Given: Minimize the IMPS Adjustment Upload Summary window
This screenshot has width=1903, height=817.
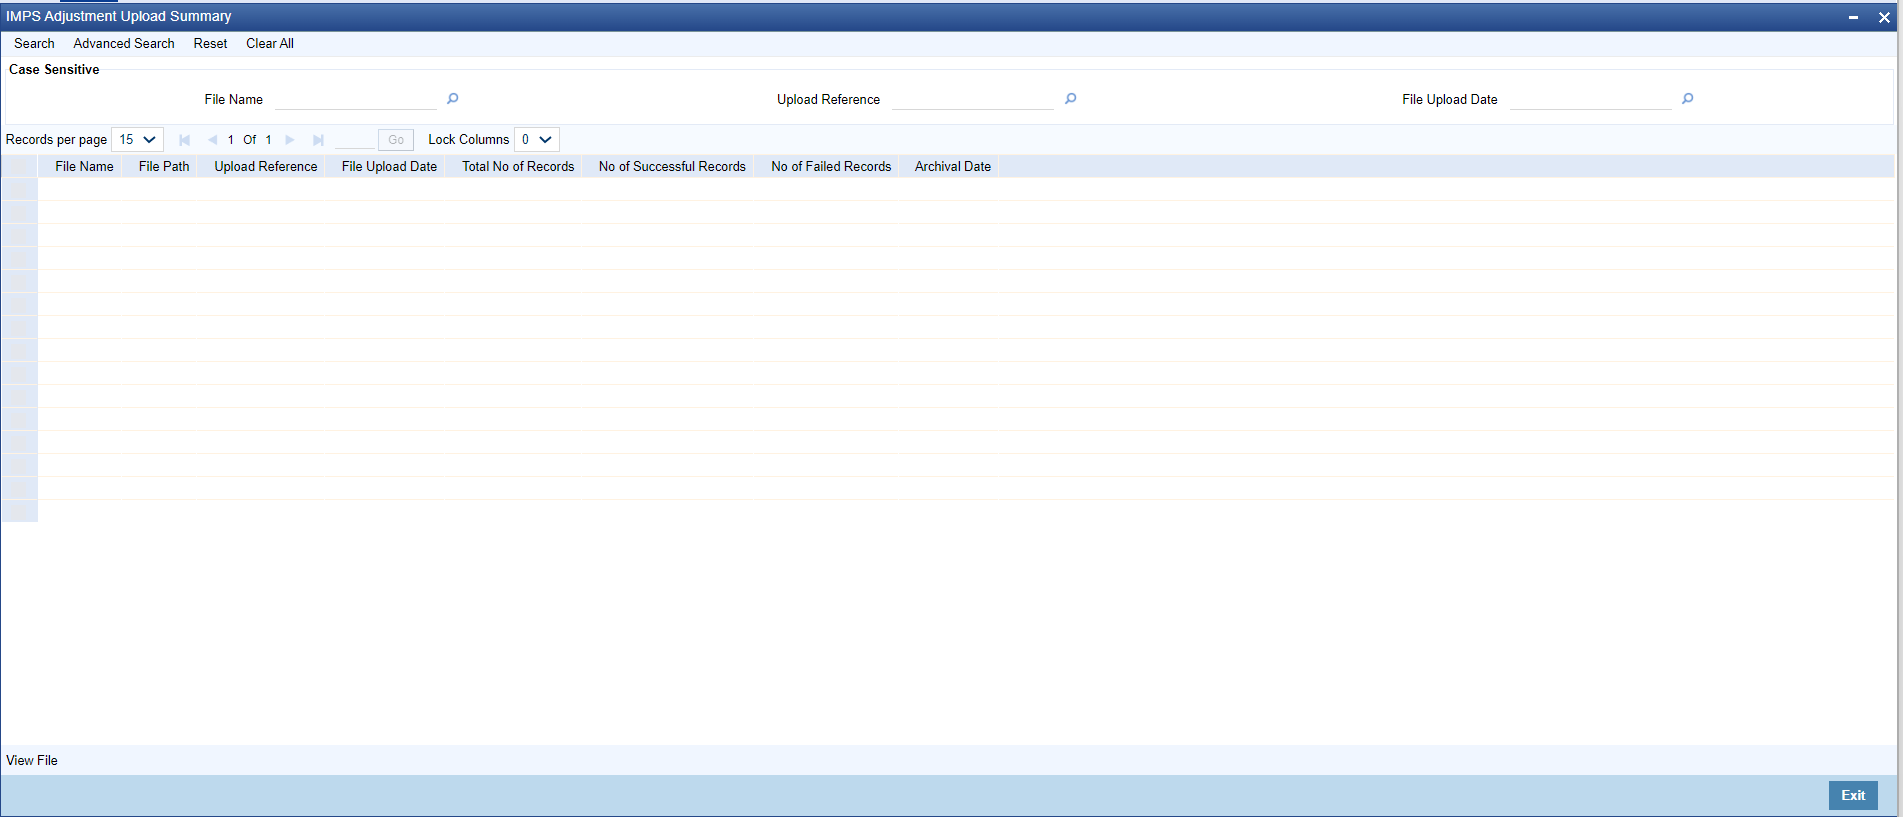Looking at the screenshot, I should [1853, 17].
